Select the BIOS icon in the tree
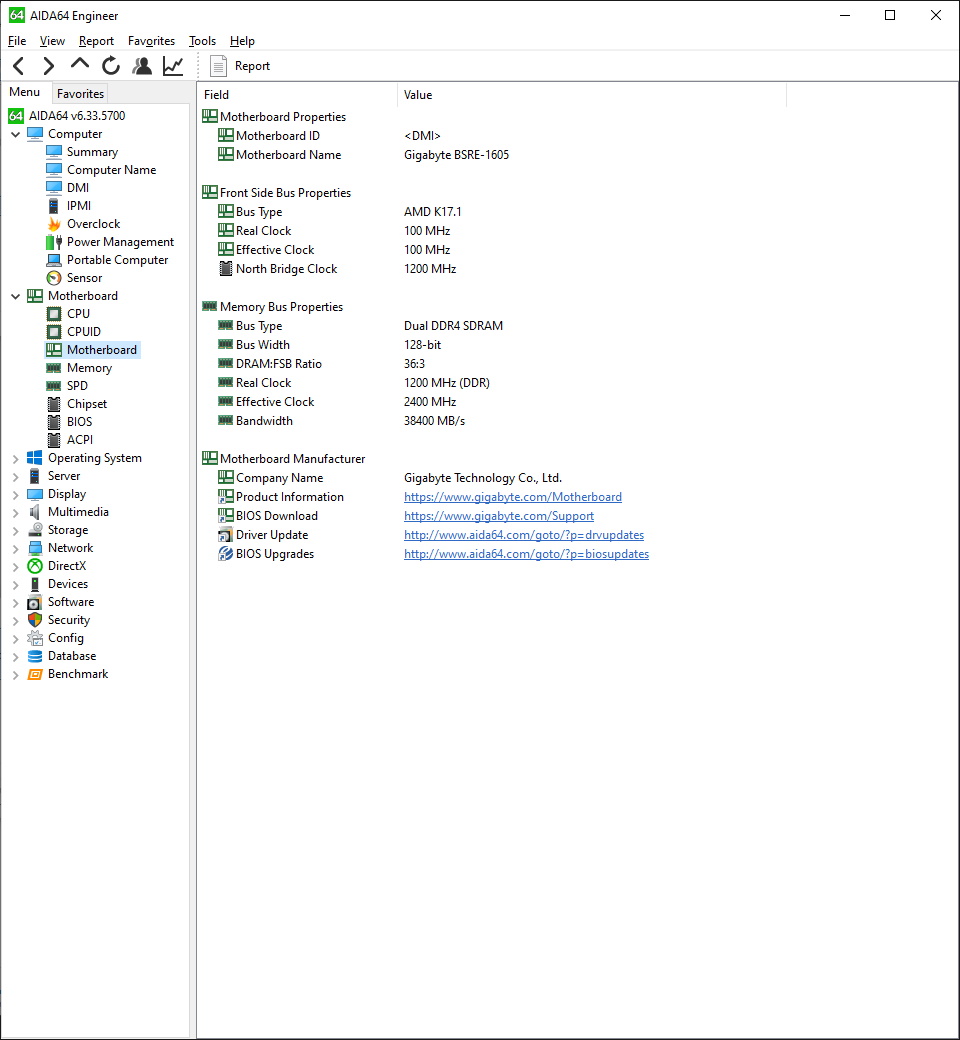 click(x=54, y=422)
